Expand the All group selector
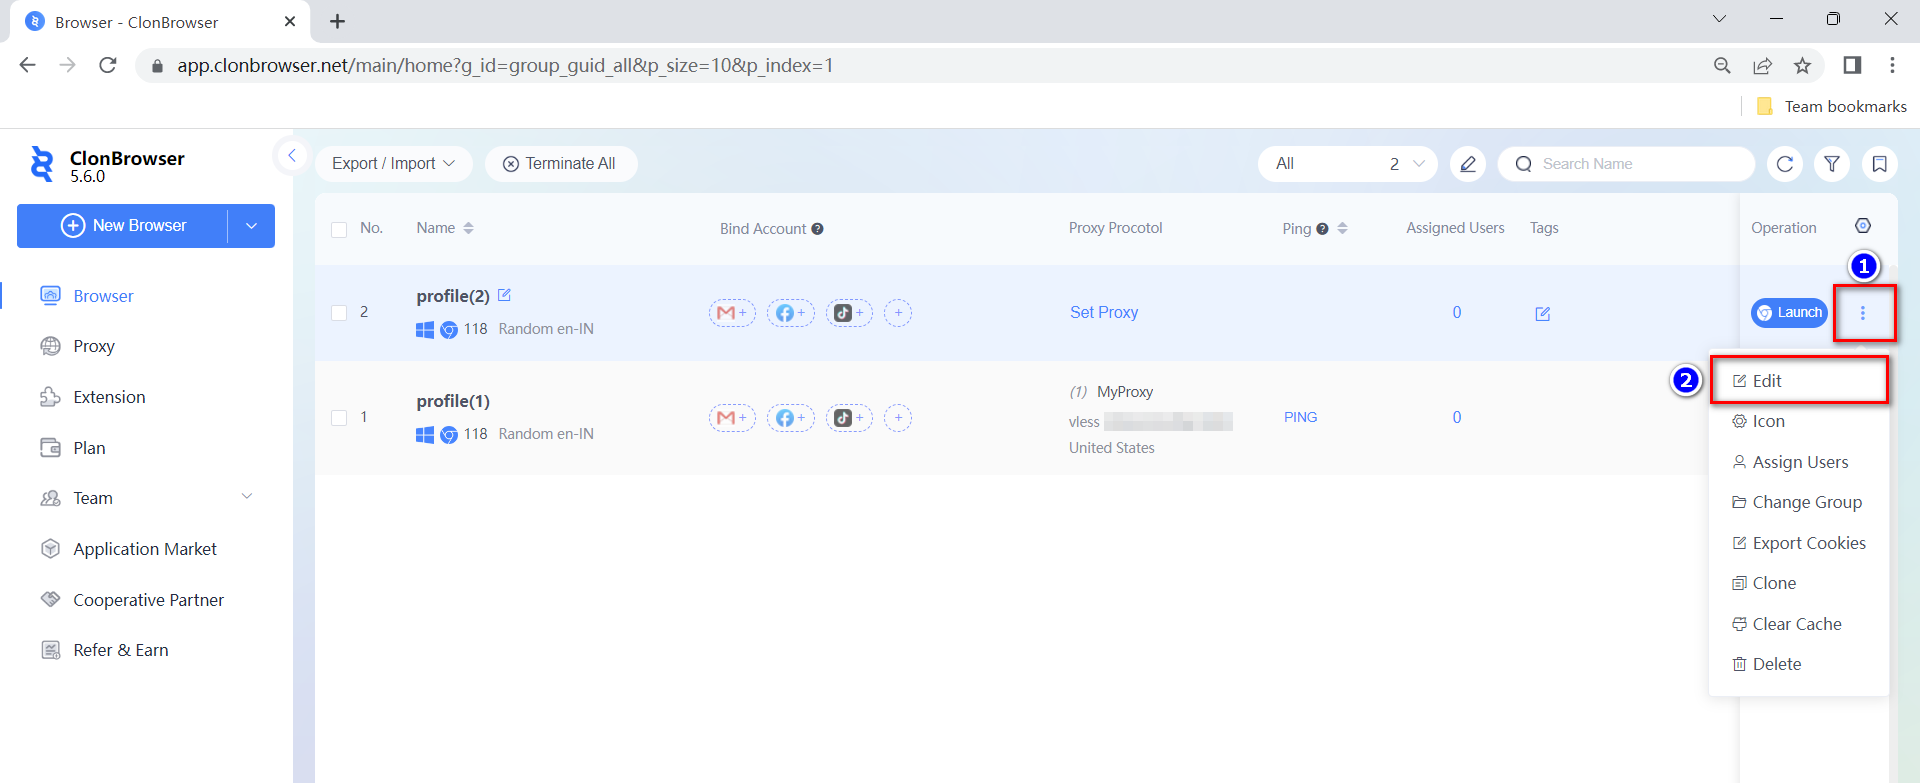This screenshot has width=1920, height=783. [1347, 164]
